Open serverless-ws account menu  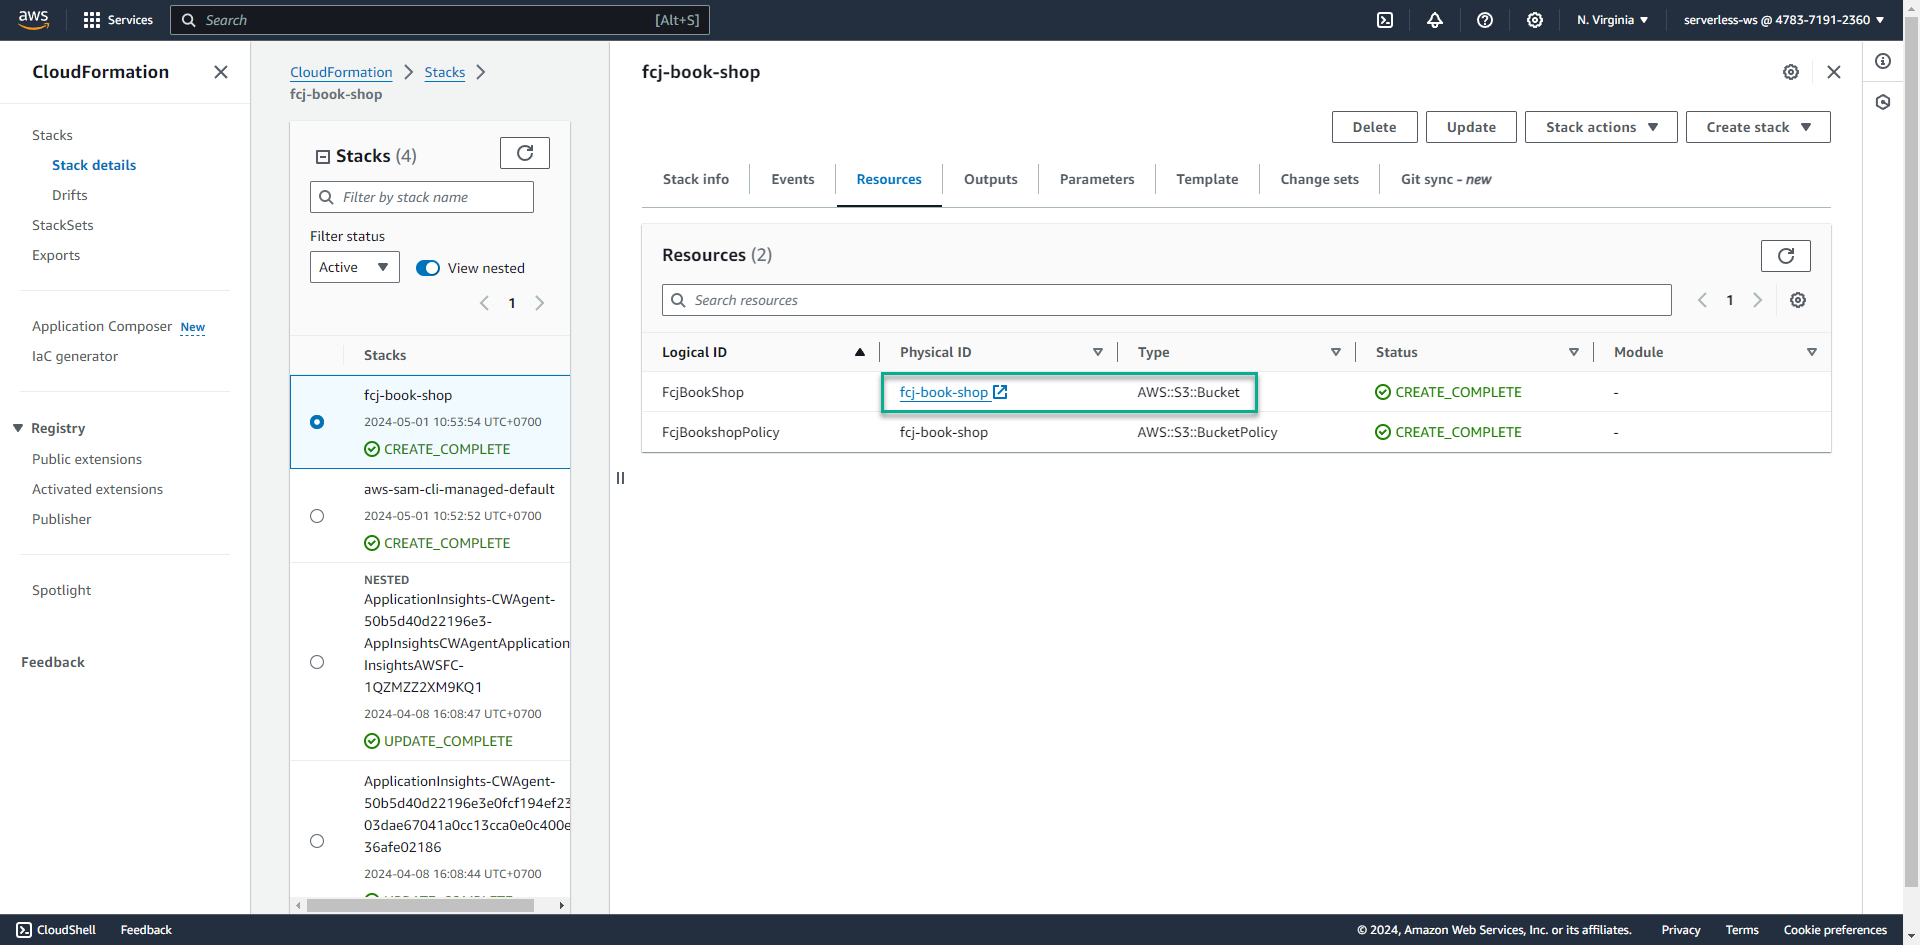(1784, 20)
